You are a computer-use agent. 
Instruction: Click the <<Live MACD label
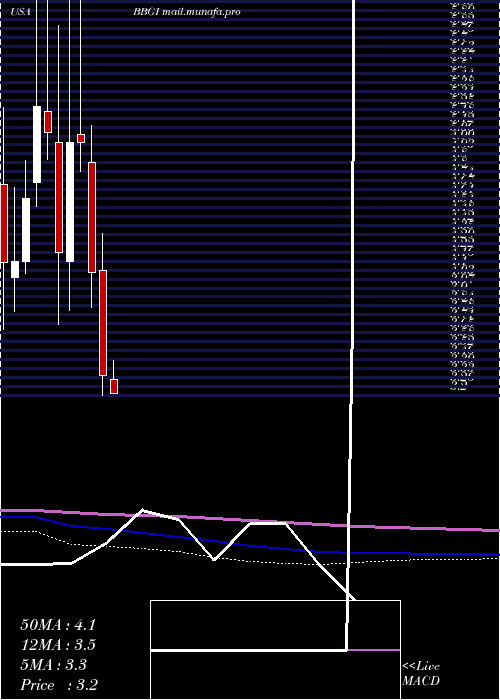coord(421,674)
